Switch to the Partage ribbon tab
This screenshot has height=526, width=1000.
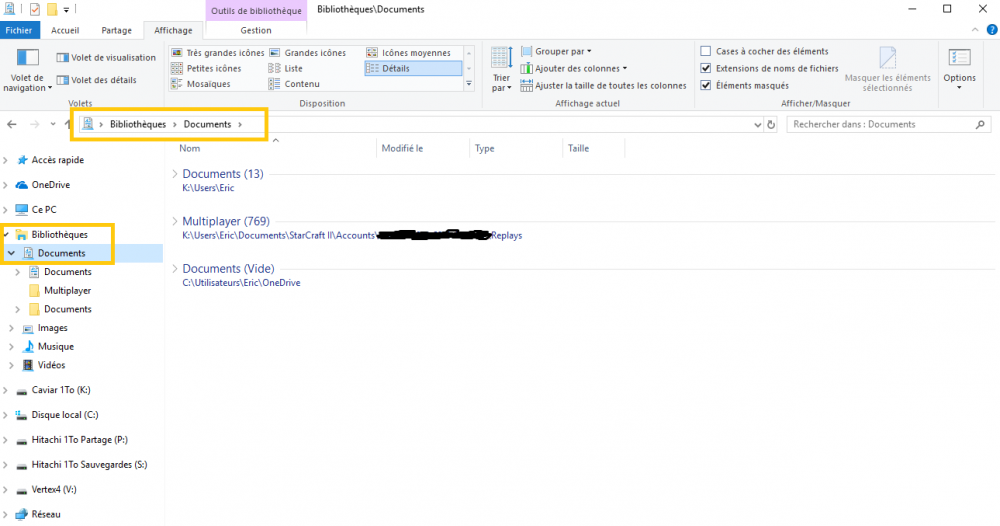(x=116, y=31)
